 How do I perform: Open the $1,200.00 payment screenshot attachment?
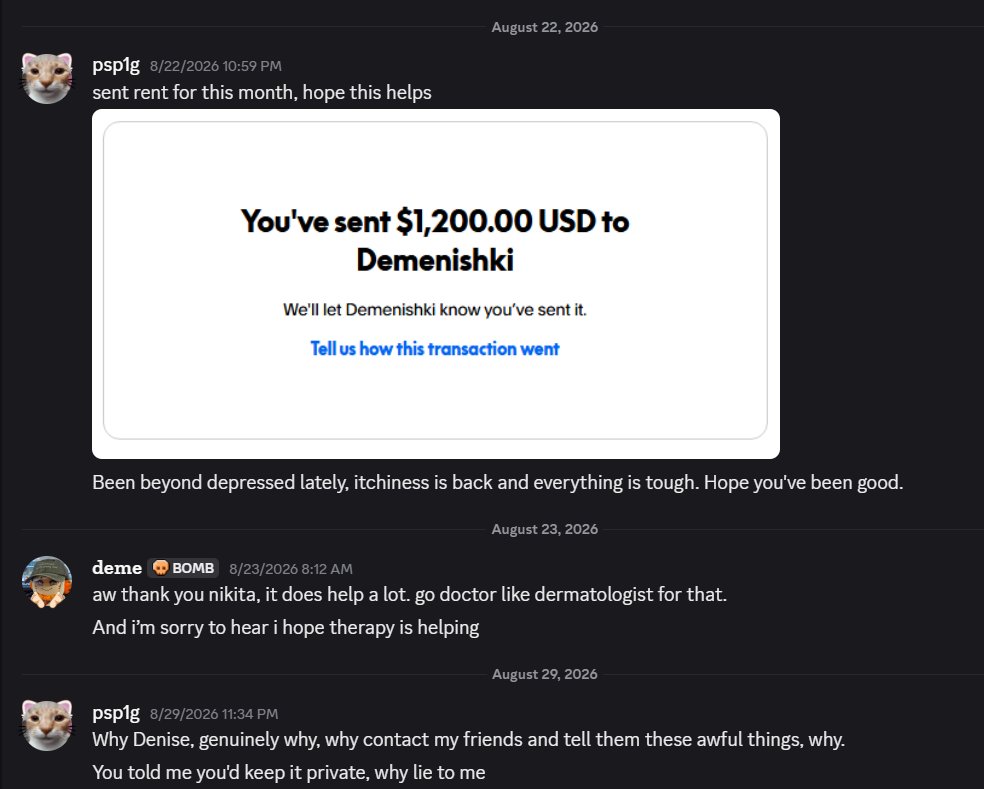coord(436,284)
